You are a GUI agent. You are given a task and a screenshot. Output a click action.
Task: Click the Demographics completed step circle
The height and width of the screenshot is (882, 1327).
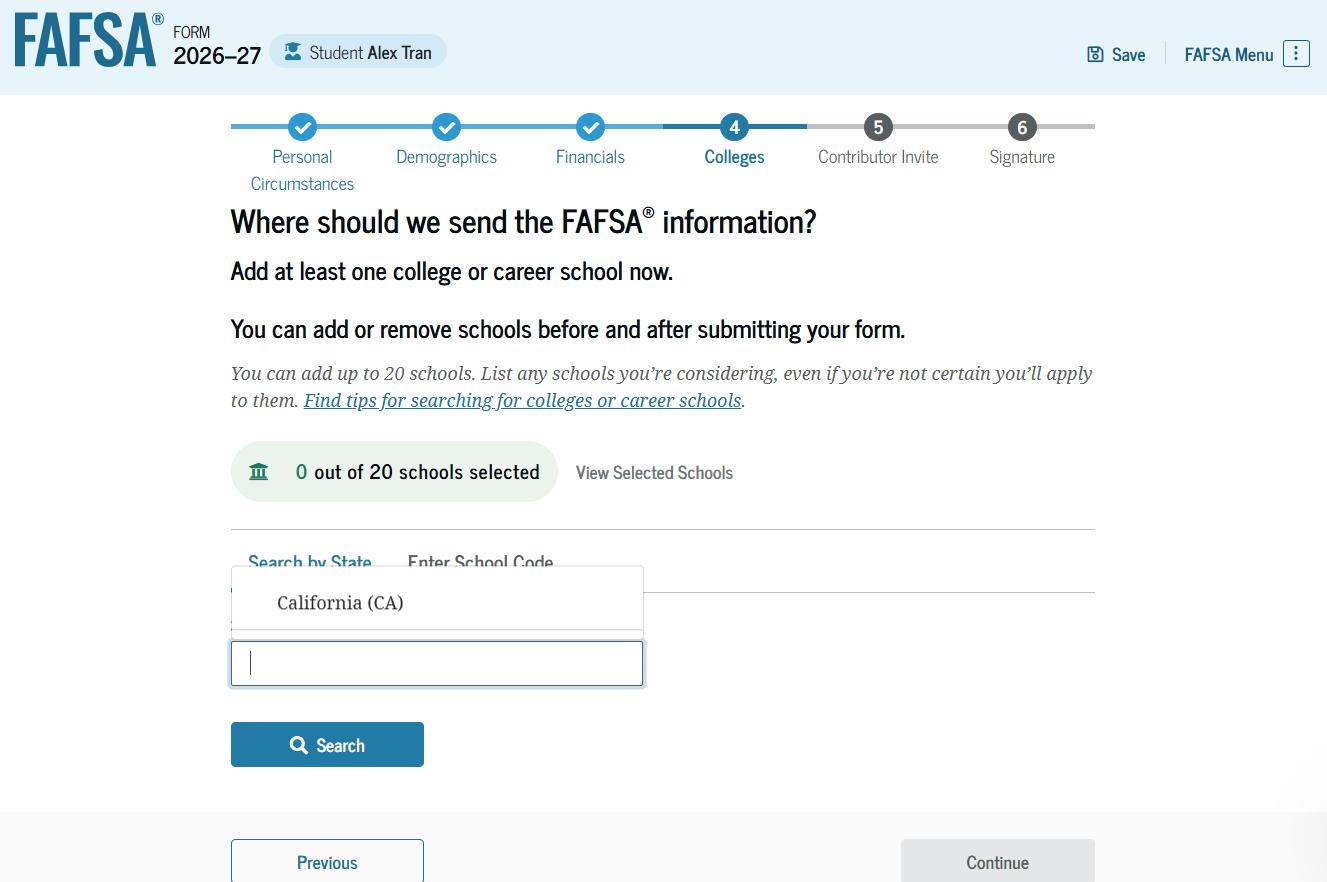point(446,127)
